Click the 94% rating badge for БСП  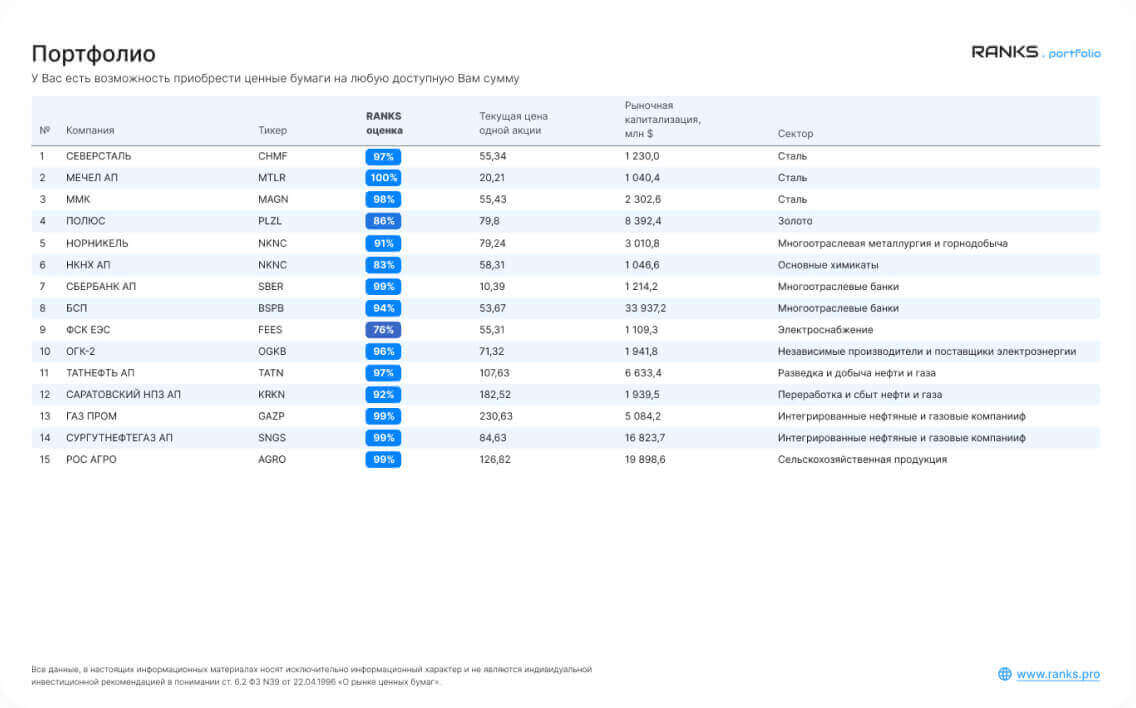coord(383,308)
